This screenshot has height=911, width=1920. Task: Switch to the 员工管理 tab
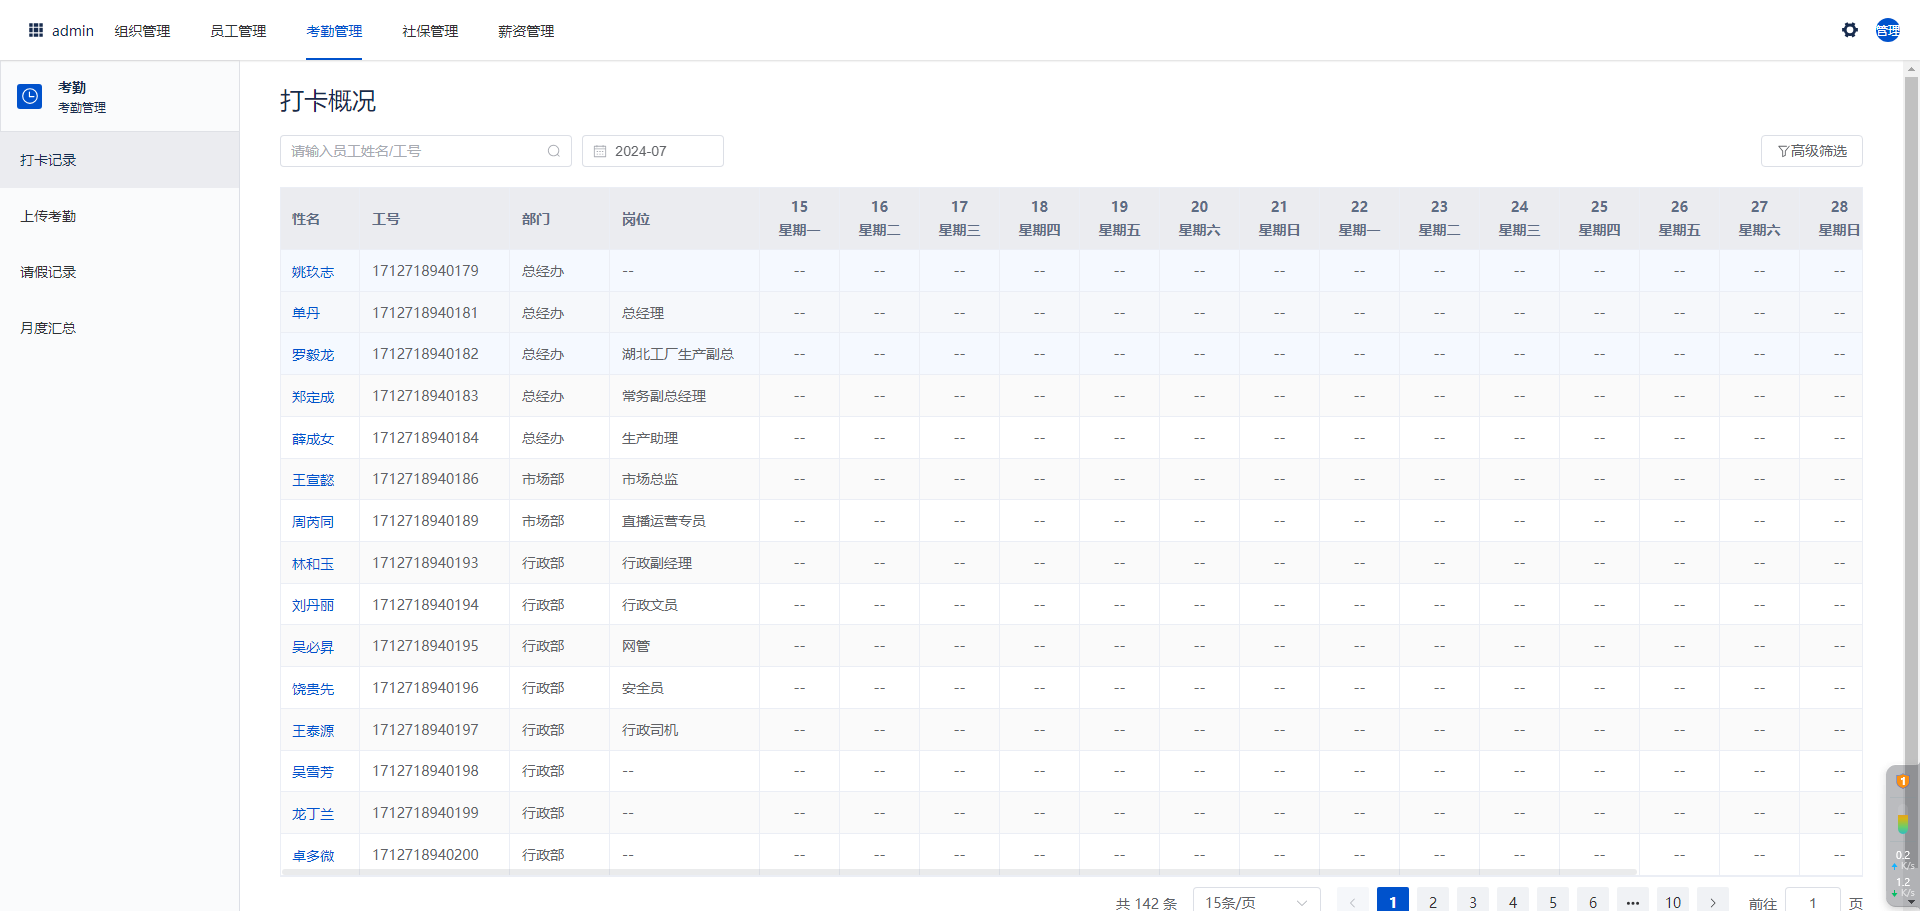tap(238, 31)
